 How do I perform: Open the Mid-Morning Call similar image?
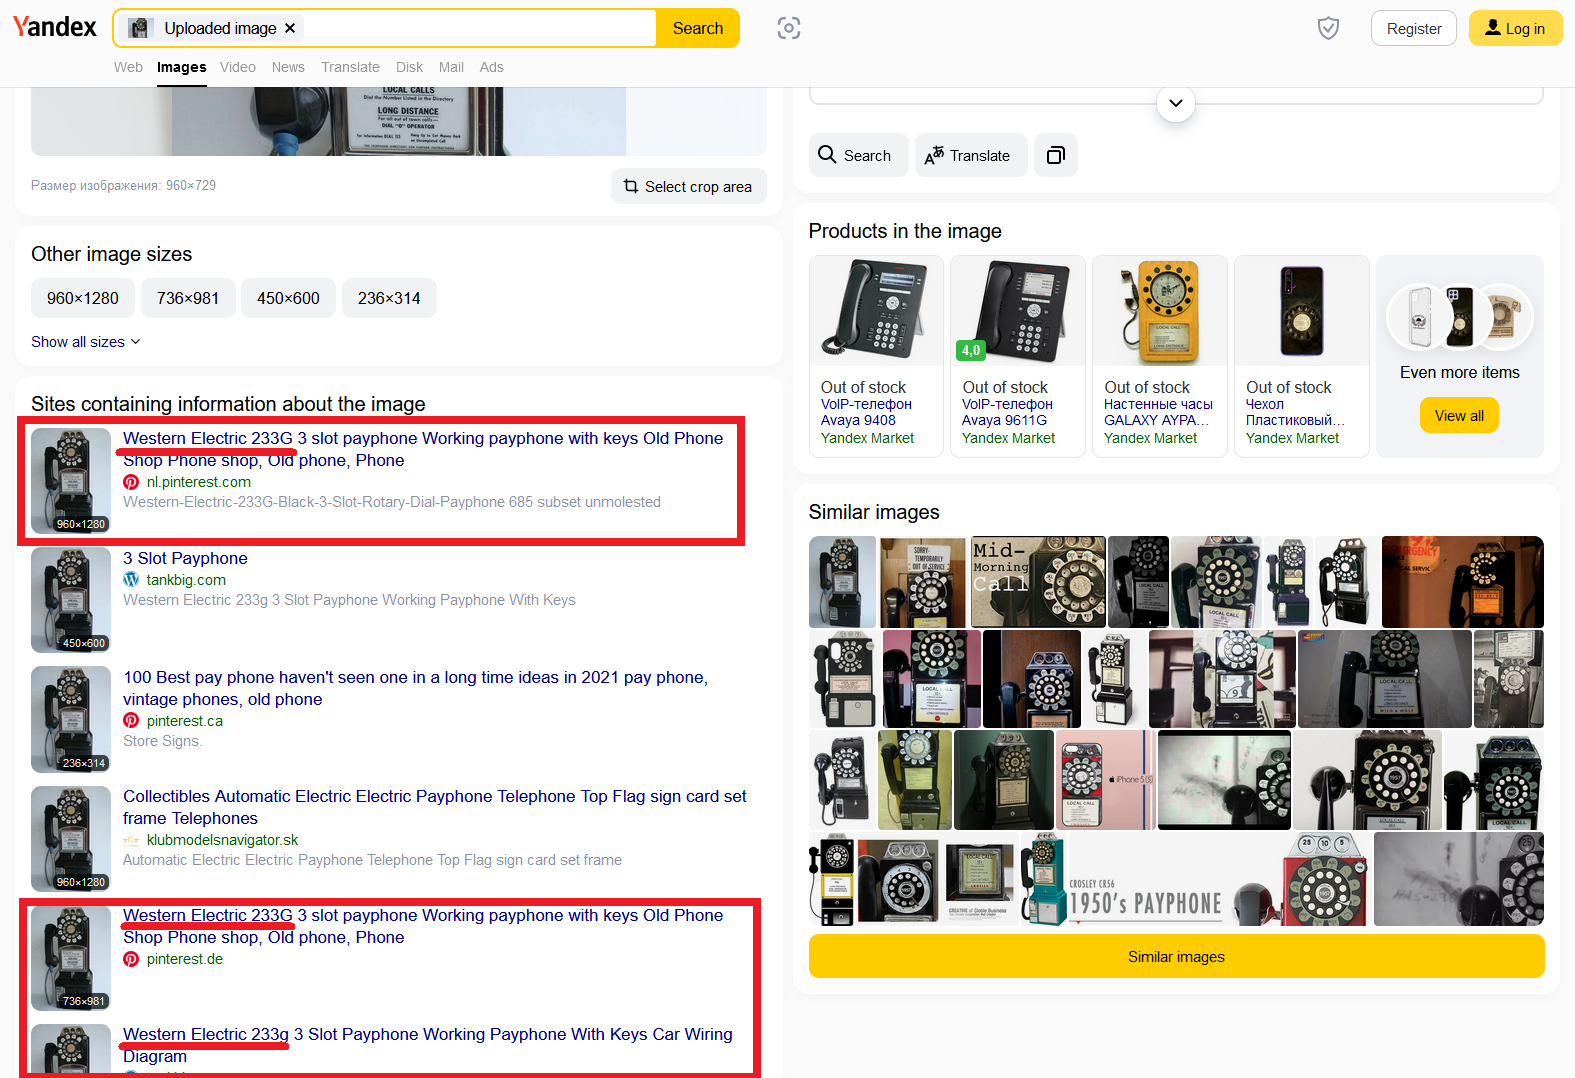1038,582
